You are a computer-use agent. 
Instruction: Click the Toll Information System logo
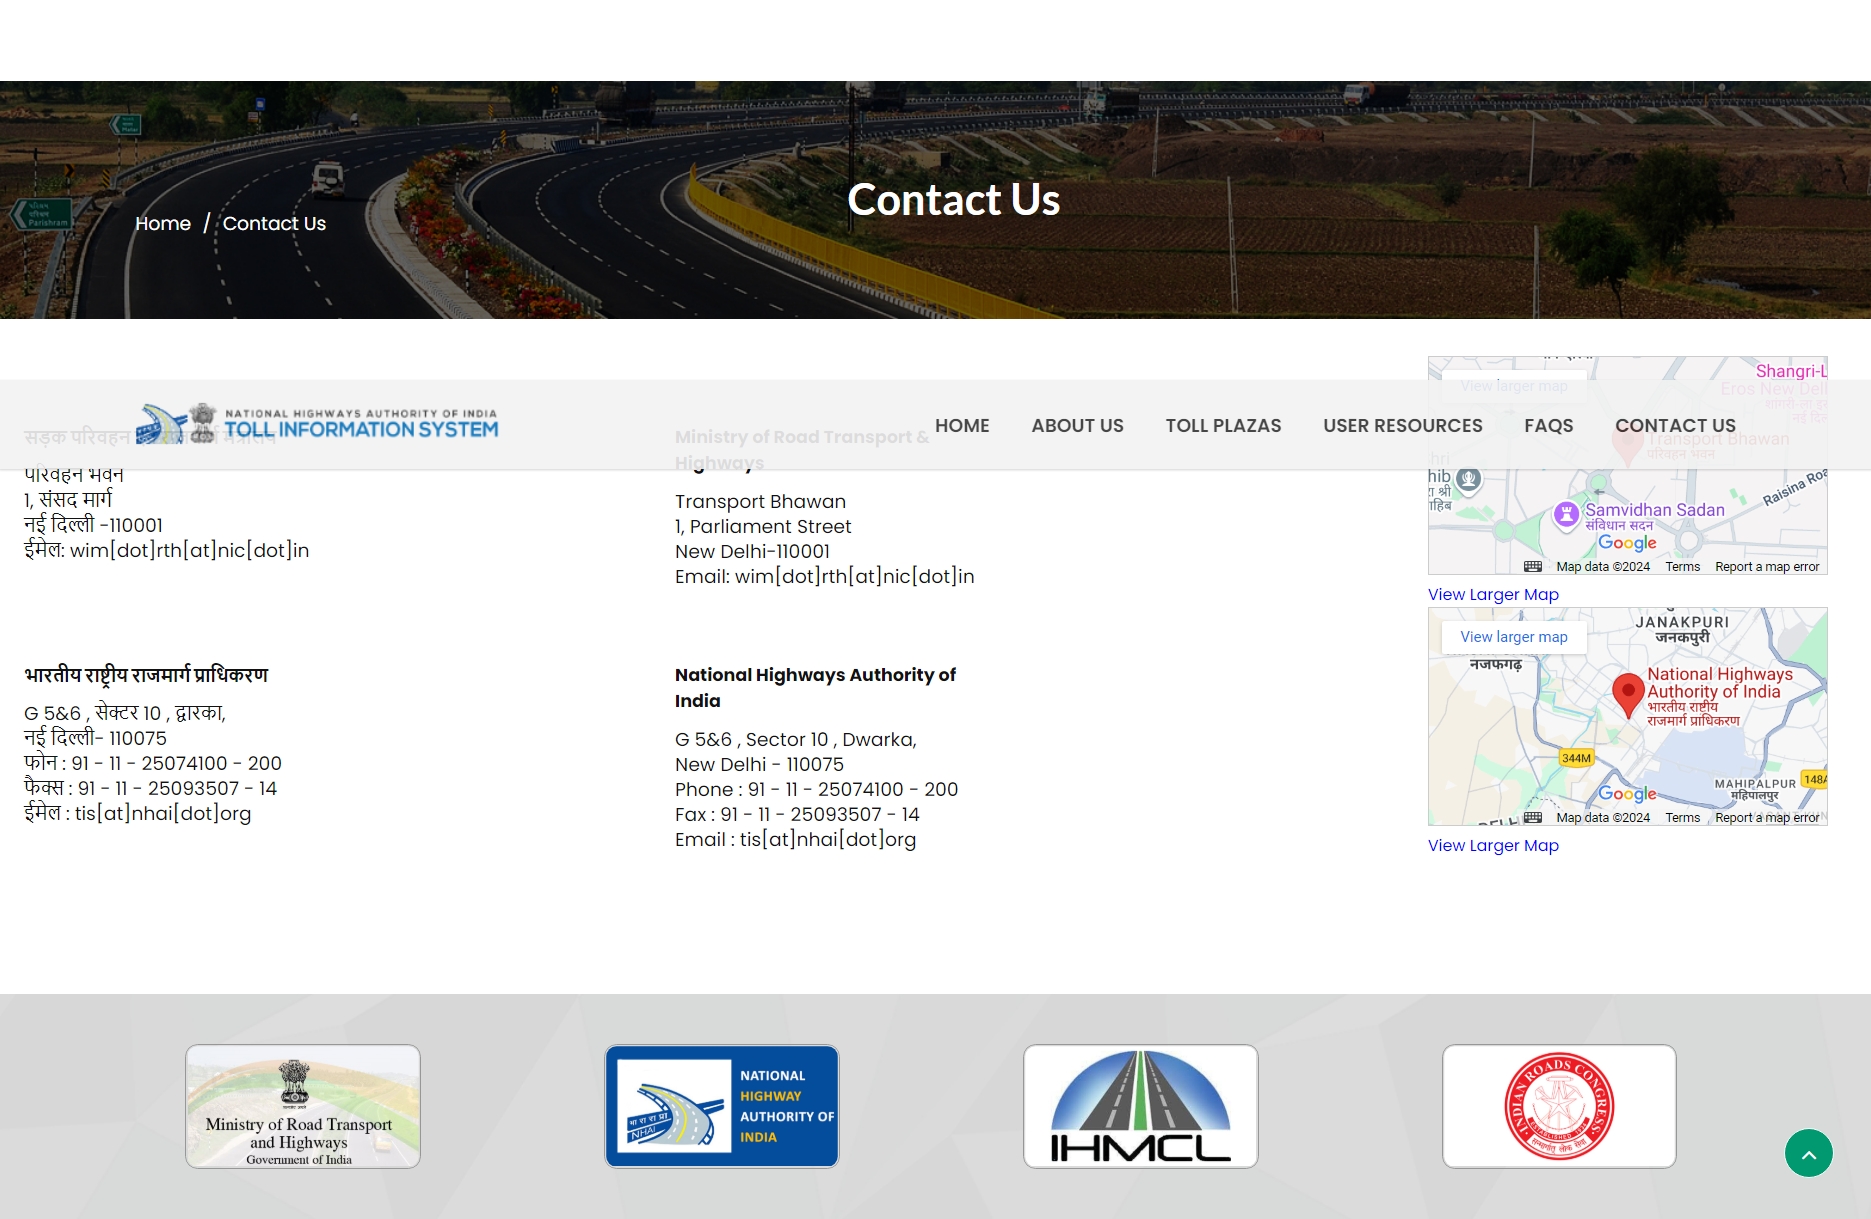click(x=317, y=424)
